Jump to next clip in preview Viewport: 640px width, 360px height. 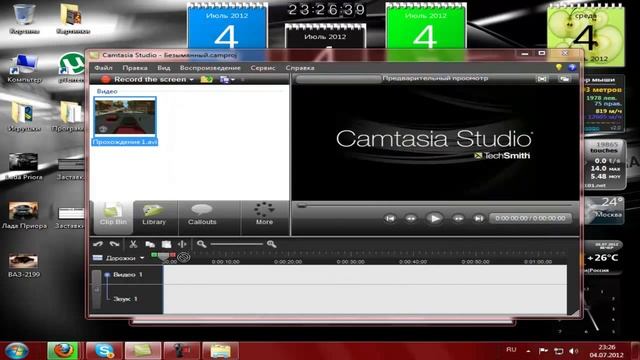coord(478,218)
